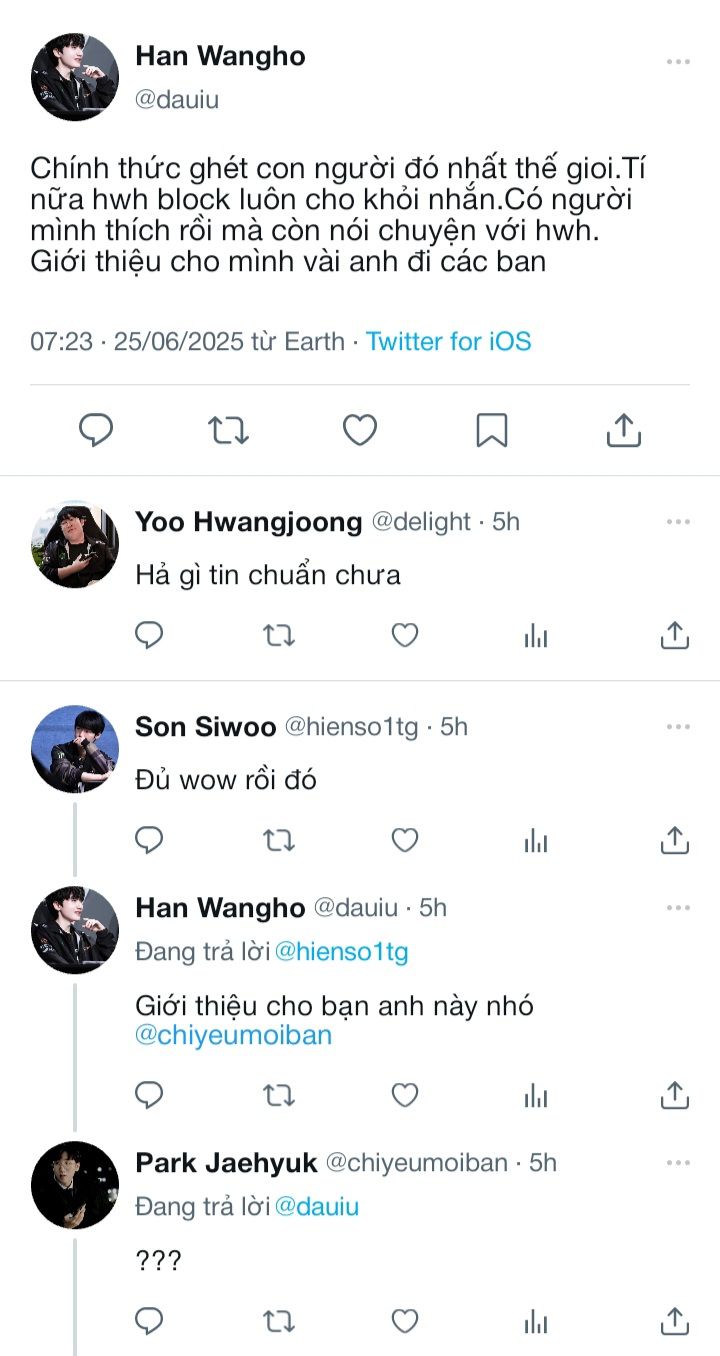Screen dimensions: 720x1356
Task: Retweet the main Han Wangho tweet
Action: pos(228,430)
